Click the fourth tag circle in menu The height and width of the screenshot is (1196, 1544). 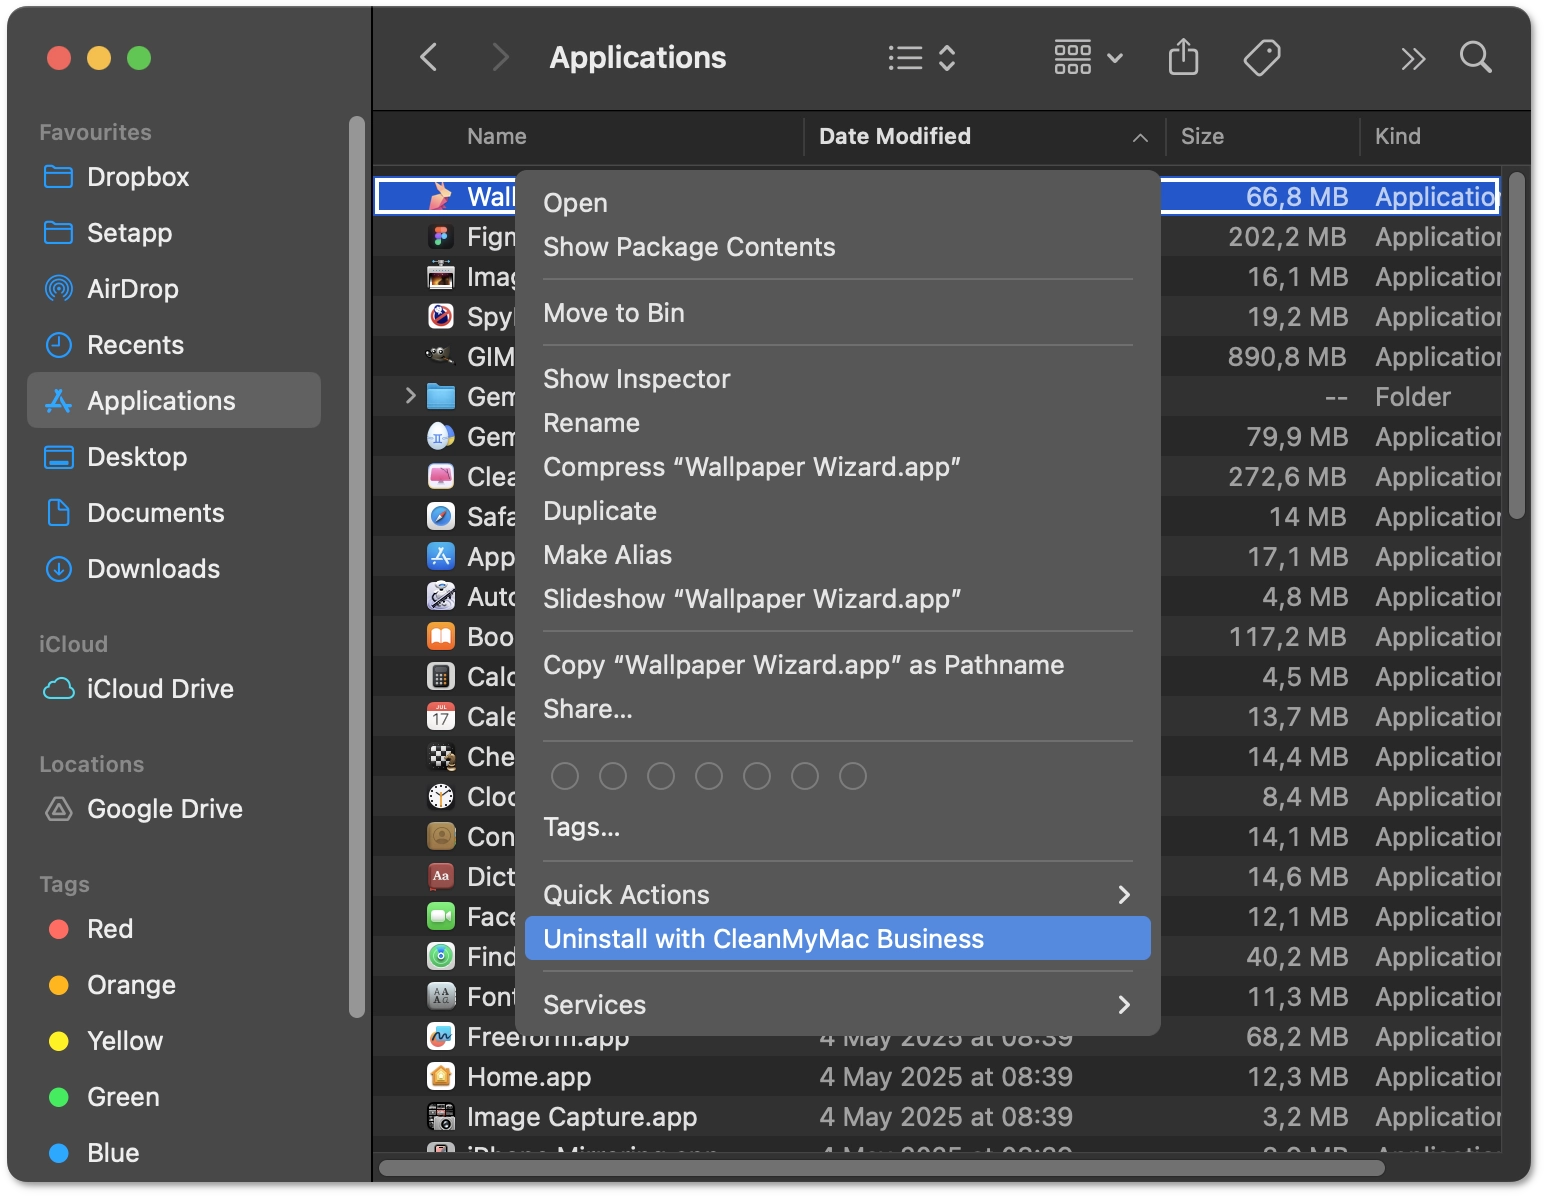[x=709, y=776]
